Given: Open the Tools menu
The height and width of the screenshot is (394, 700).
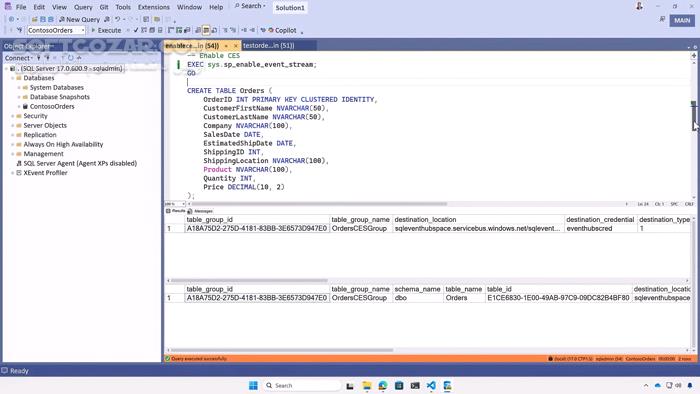Looking at the screenshot, I should tap(123, 7).
